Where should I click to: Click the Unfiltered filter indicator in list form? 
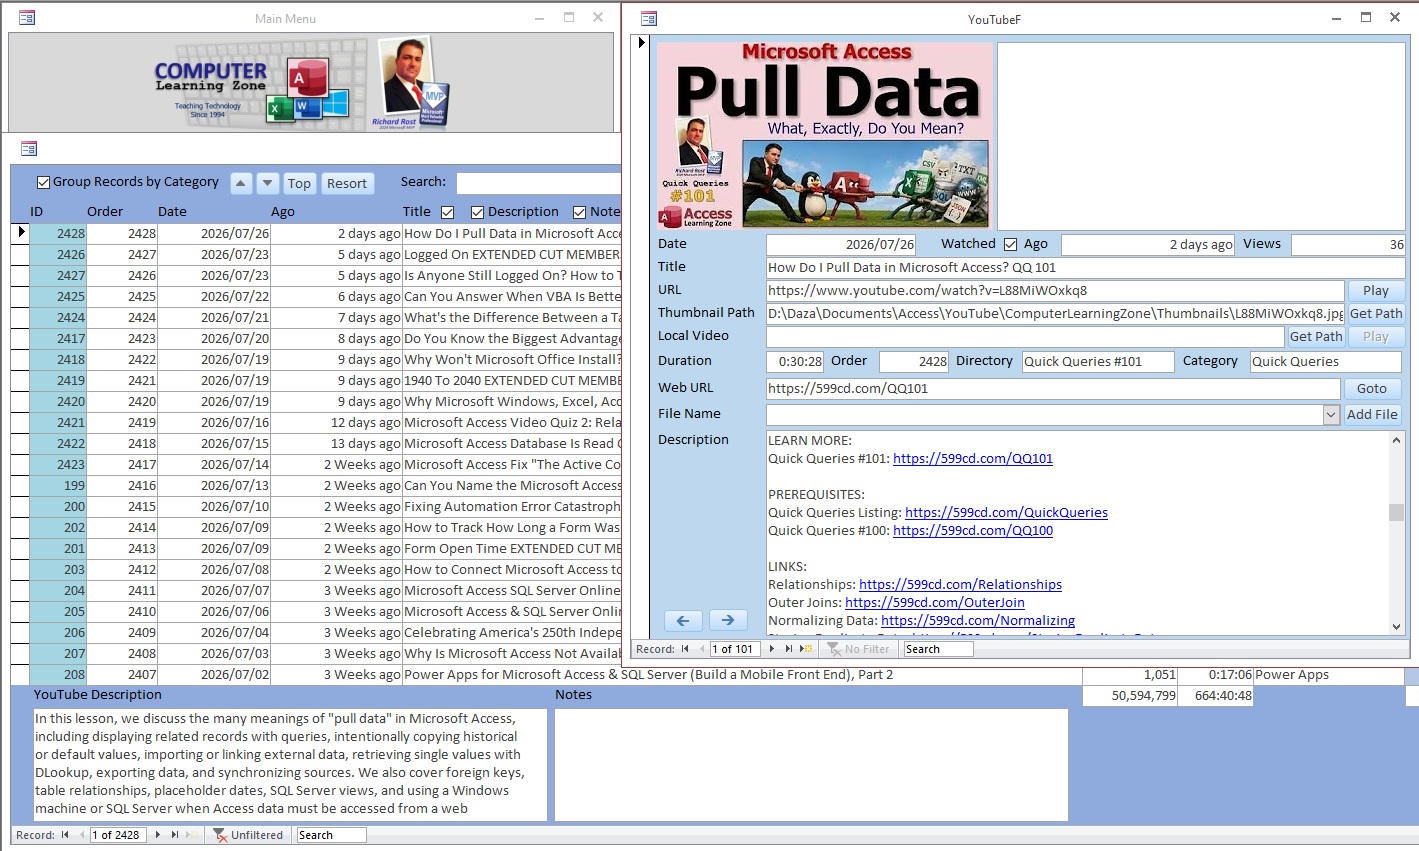(x=249, y=835)
